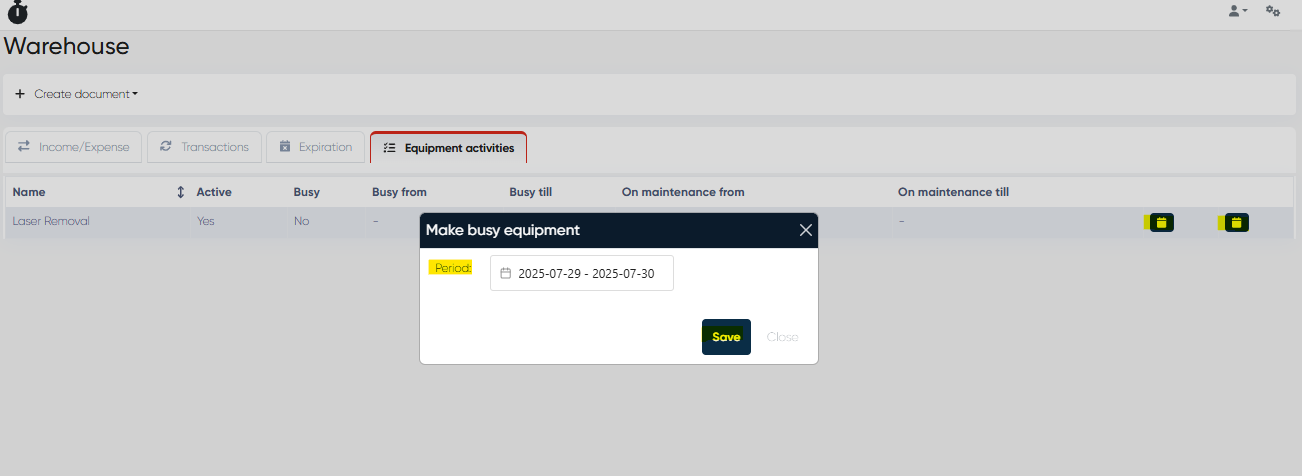Click the On maintenance from column header
Viewport: 1302px width, 476px height.
click(683, 192)
